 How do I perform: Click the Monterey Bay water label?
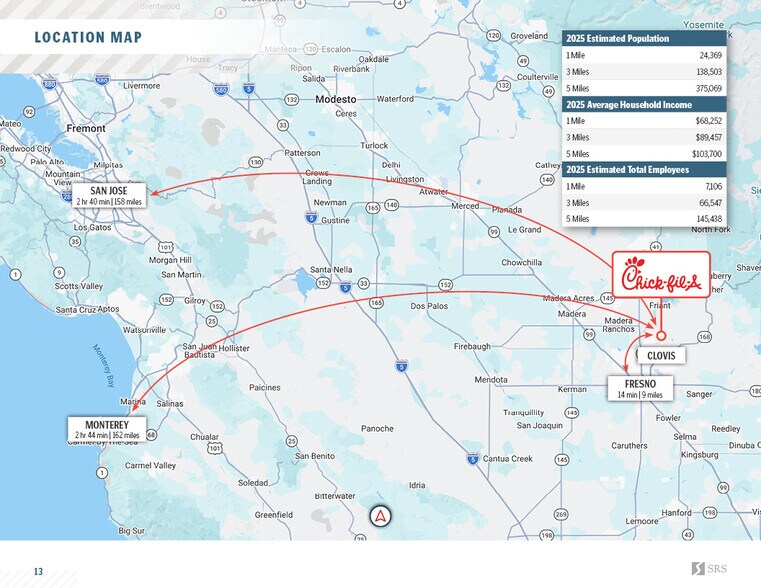click(106, 367)
